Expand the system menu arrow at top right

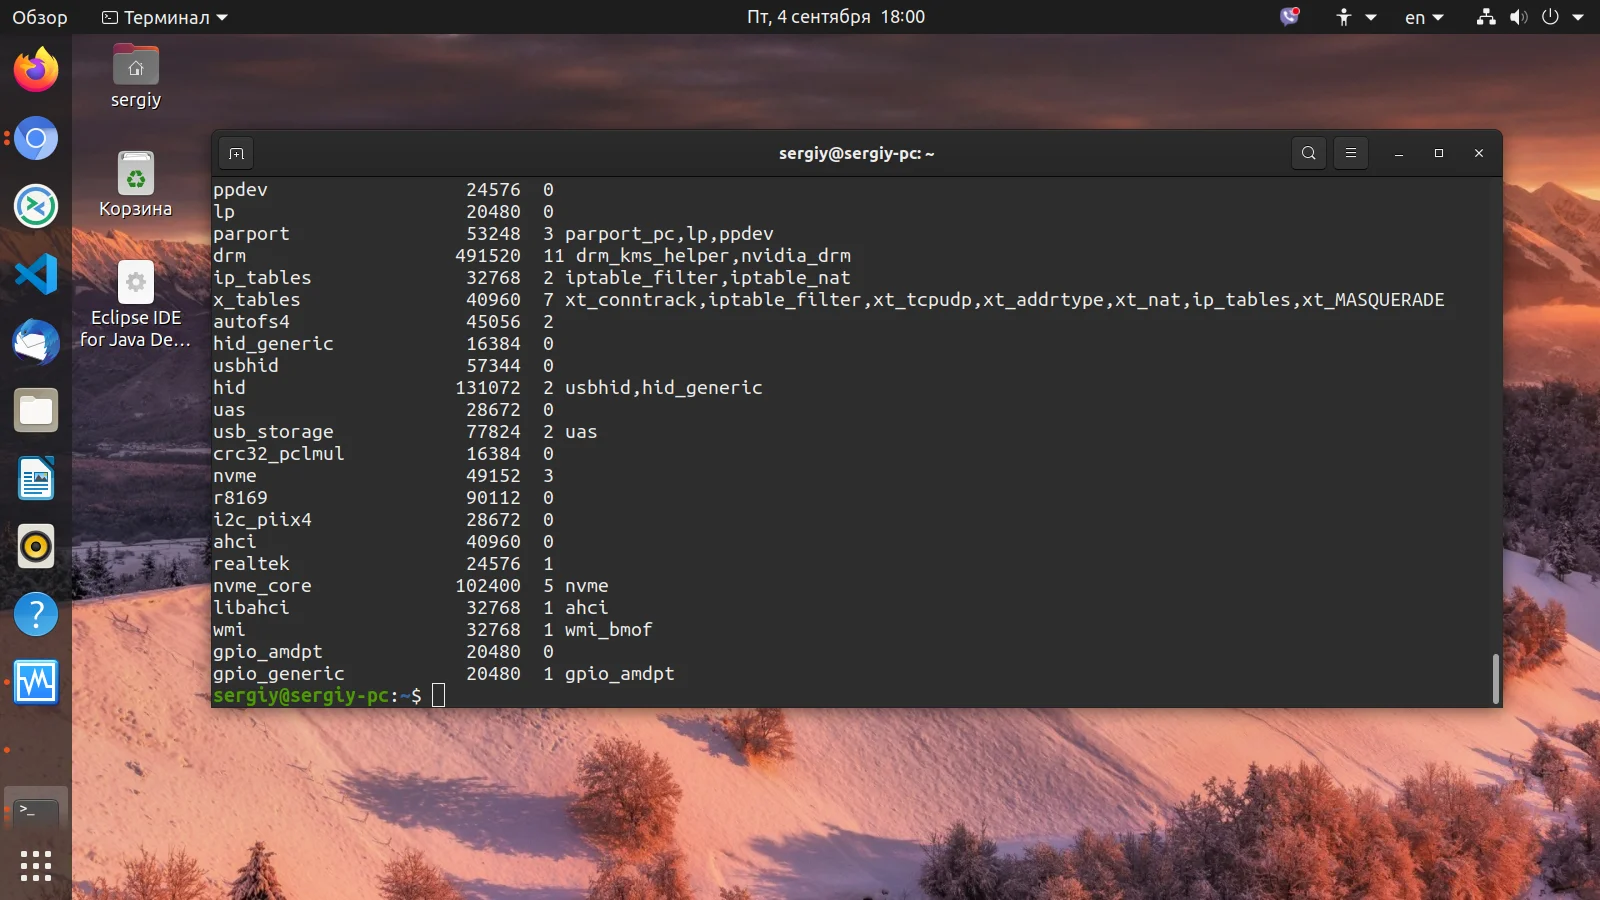pos(1578,17)
